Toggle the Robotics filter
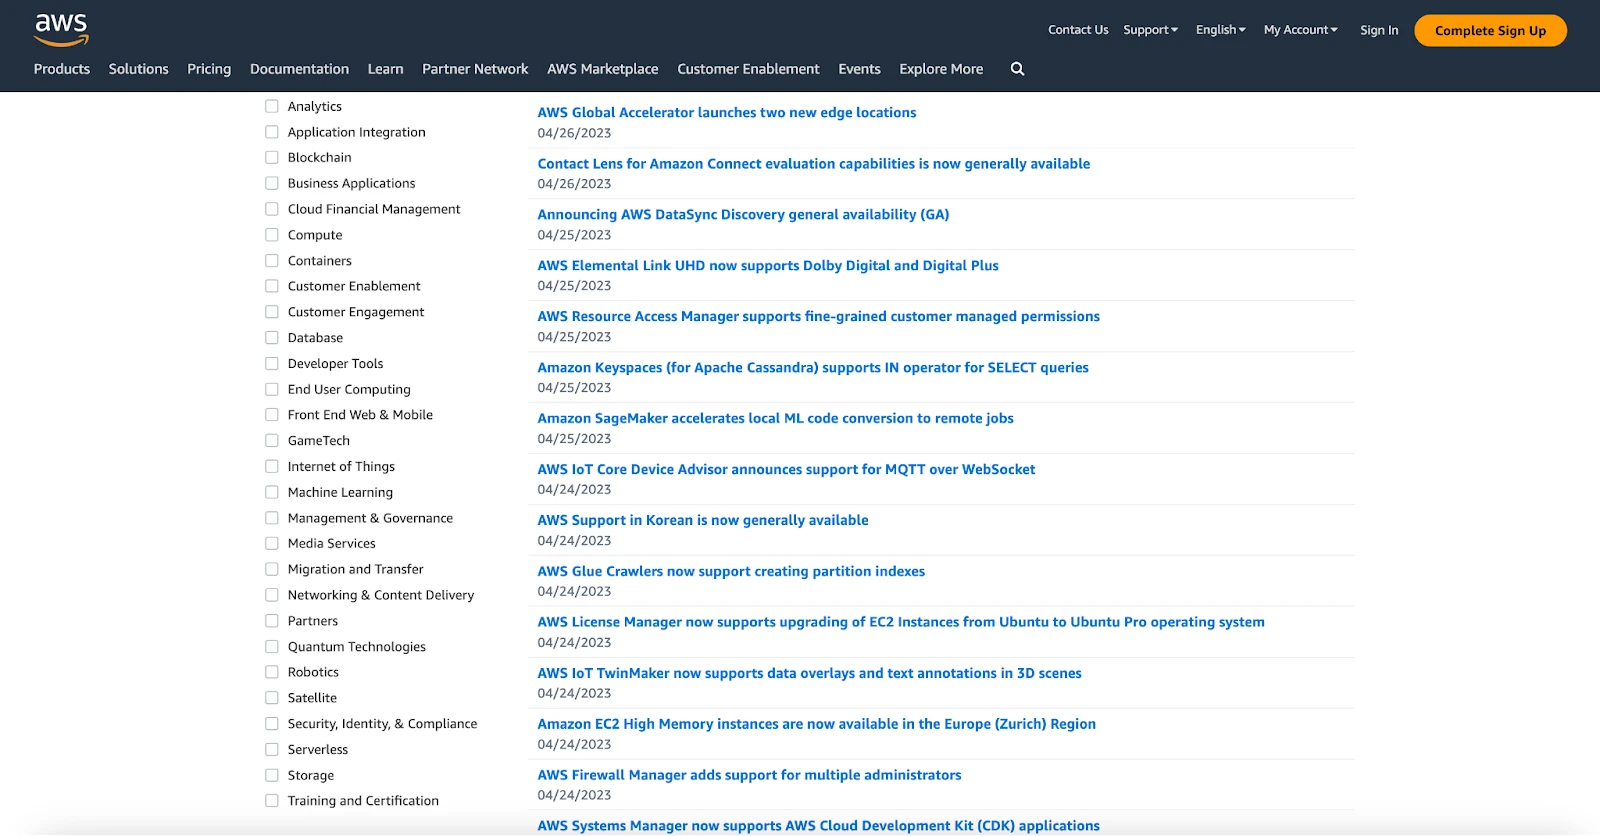 pos(272,672)
